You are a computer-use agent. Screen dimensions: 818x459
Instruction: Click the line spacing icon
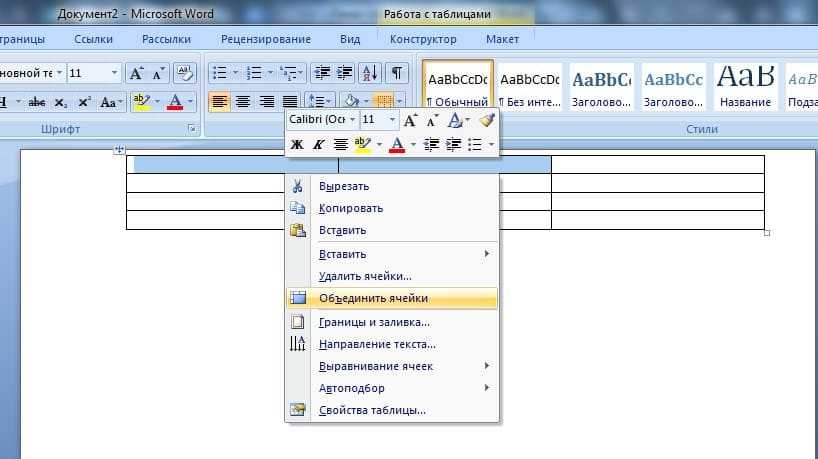tap(315, 101)
